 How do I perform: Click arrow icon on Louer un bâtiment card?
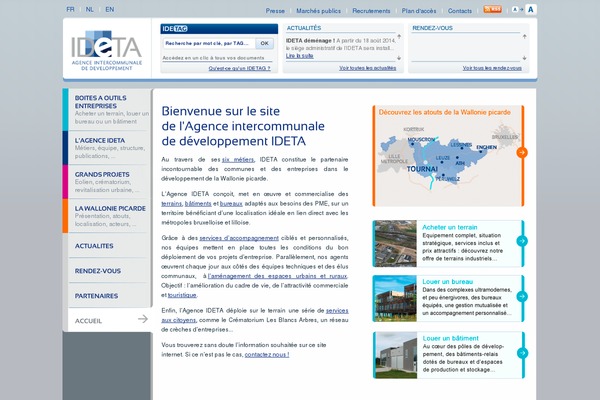click(x=522, y=353)
